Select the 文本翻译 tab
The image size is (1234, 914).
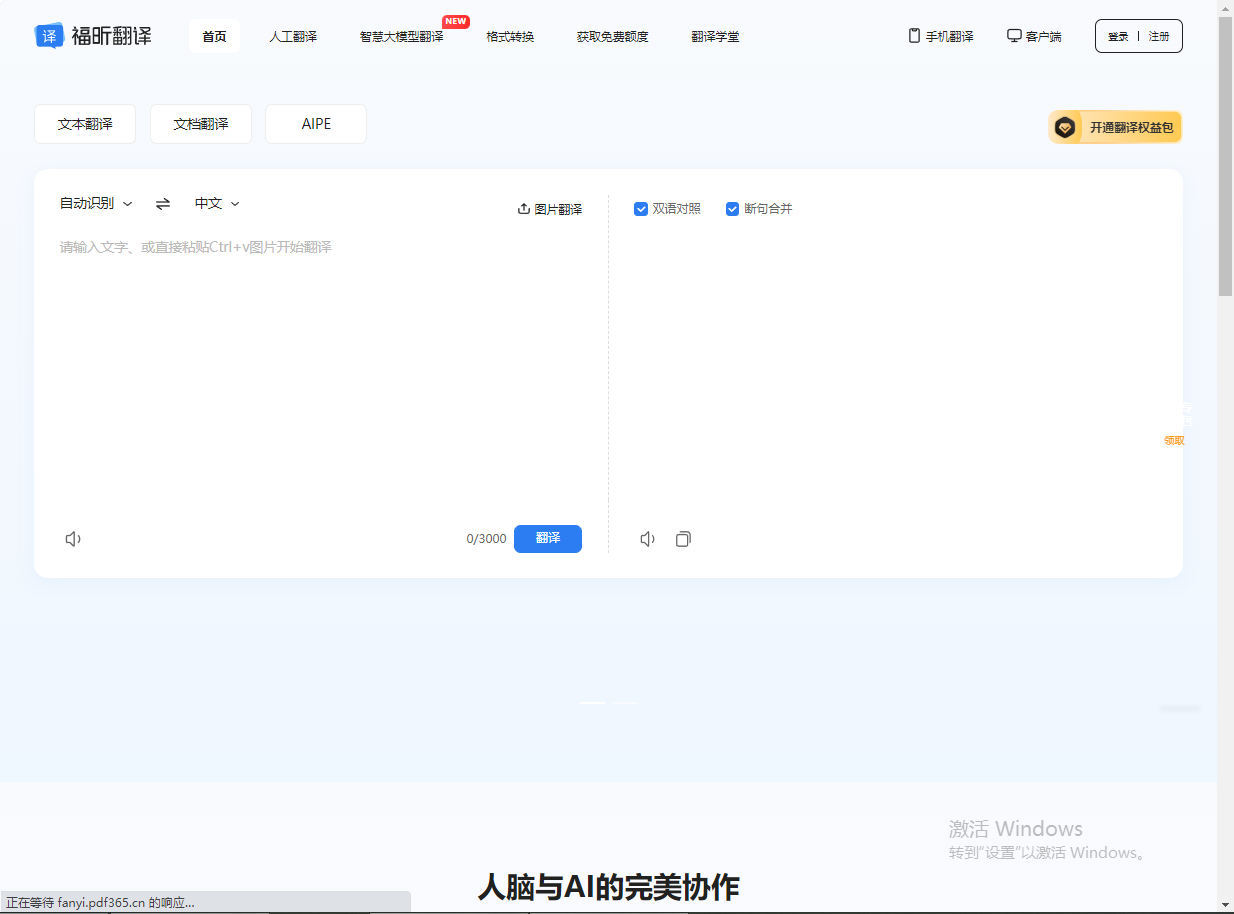tap(85, 124)
